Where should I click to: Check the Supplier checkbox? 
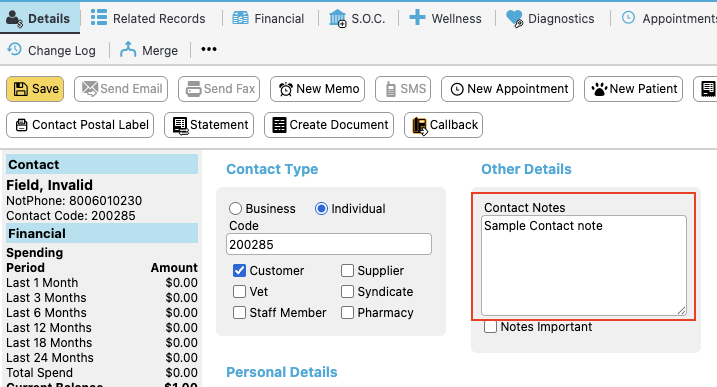[x=347, y=270]
